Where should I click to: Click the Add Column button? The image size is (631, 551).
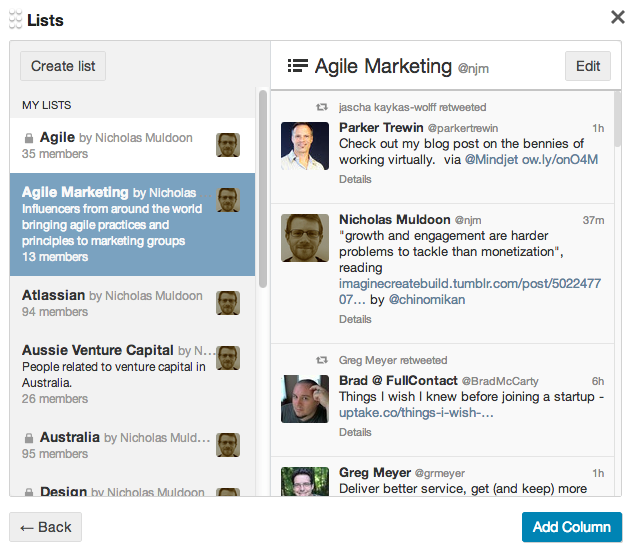tap(571, 527)
